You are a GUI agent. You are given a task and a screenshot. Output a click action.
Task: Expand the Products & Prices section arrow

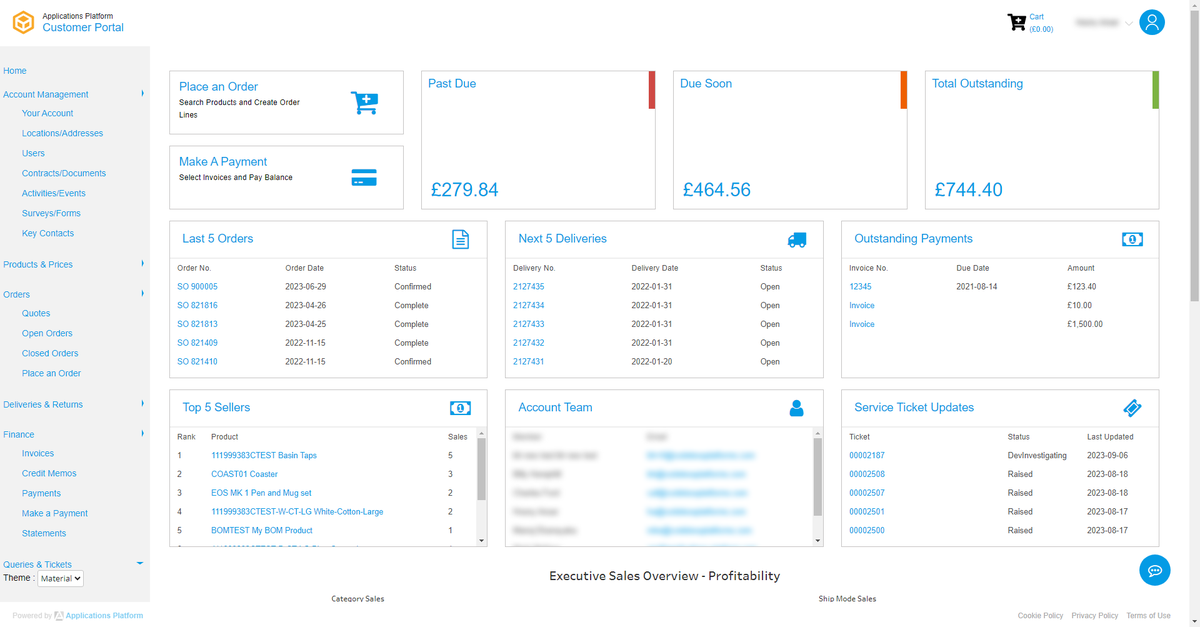click(143, 264)
